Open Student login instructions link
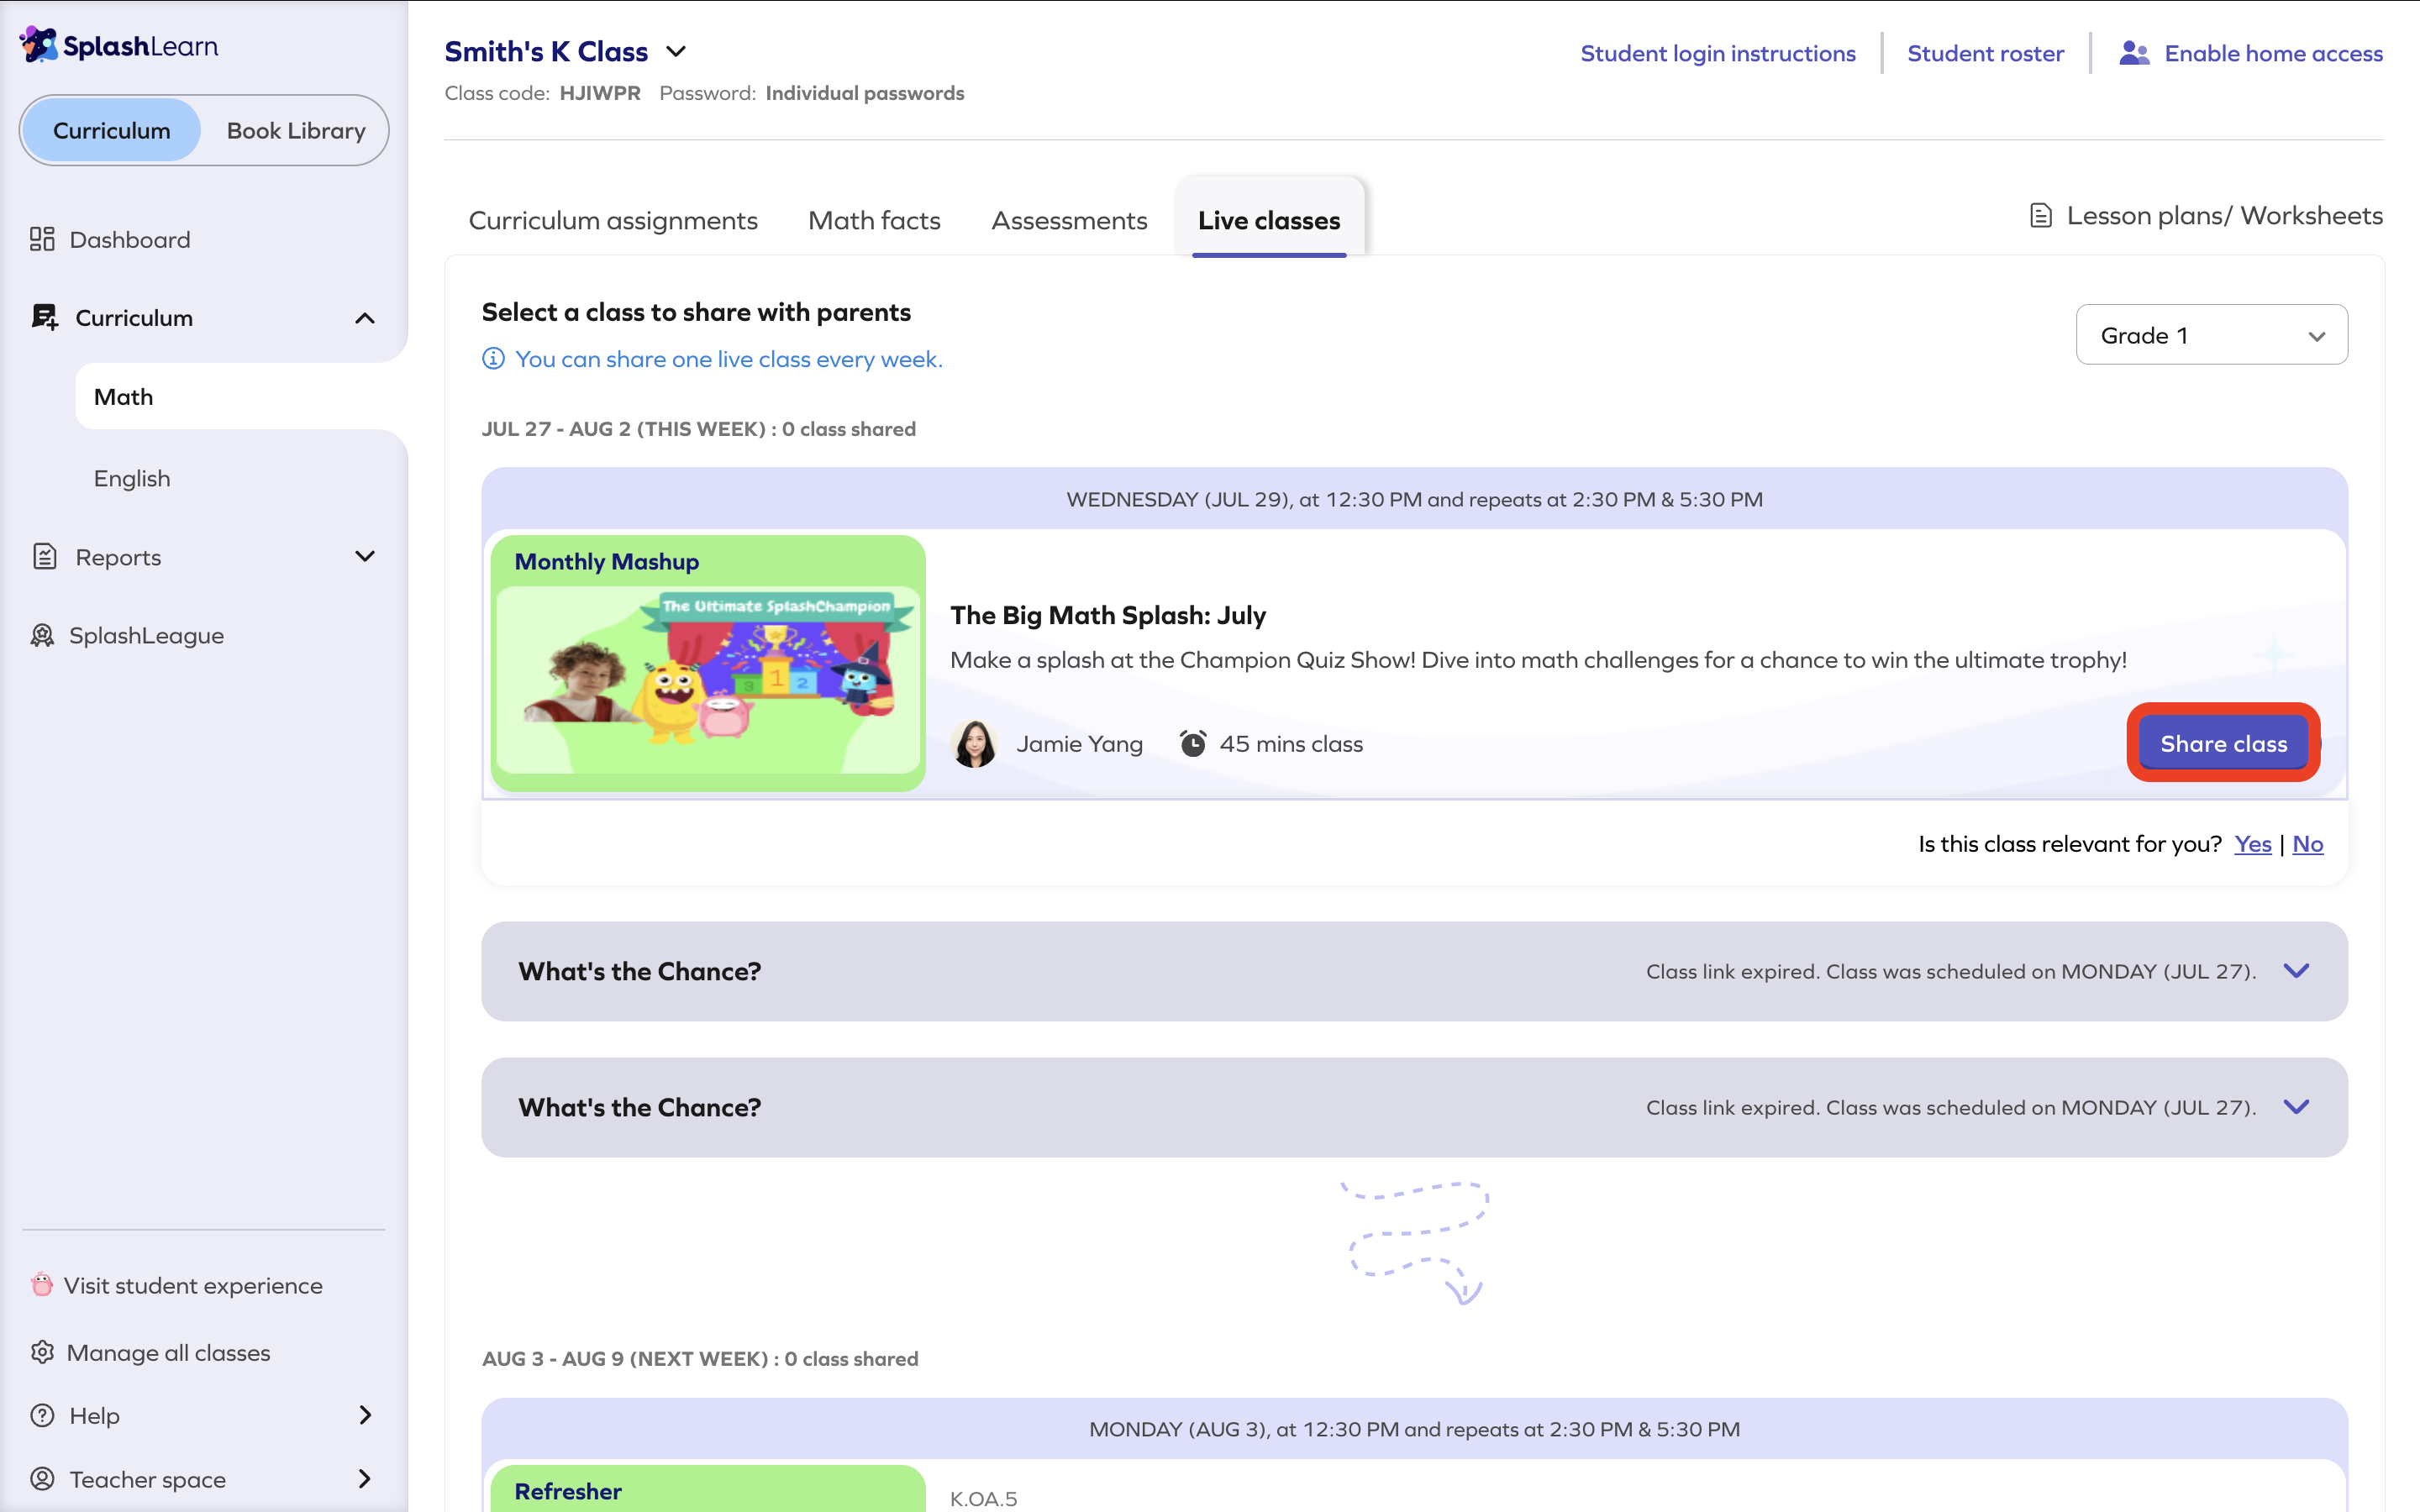 click(1717, 53)
